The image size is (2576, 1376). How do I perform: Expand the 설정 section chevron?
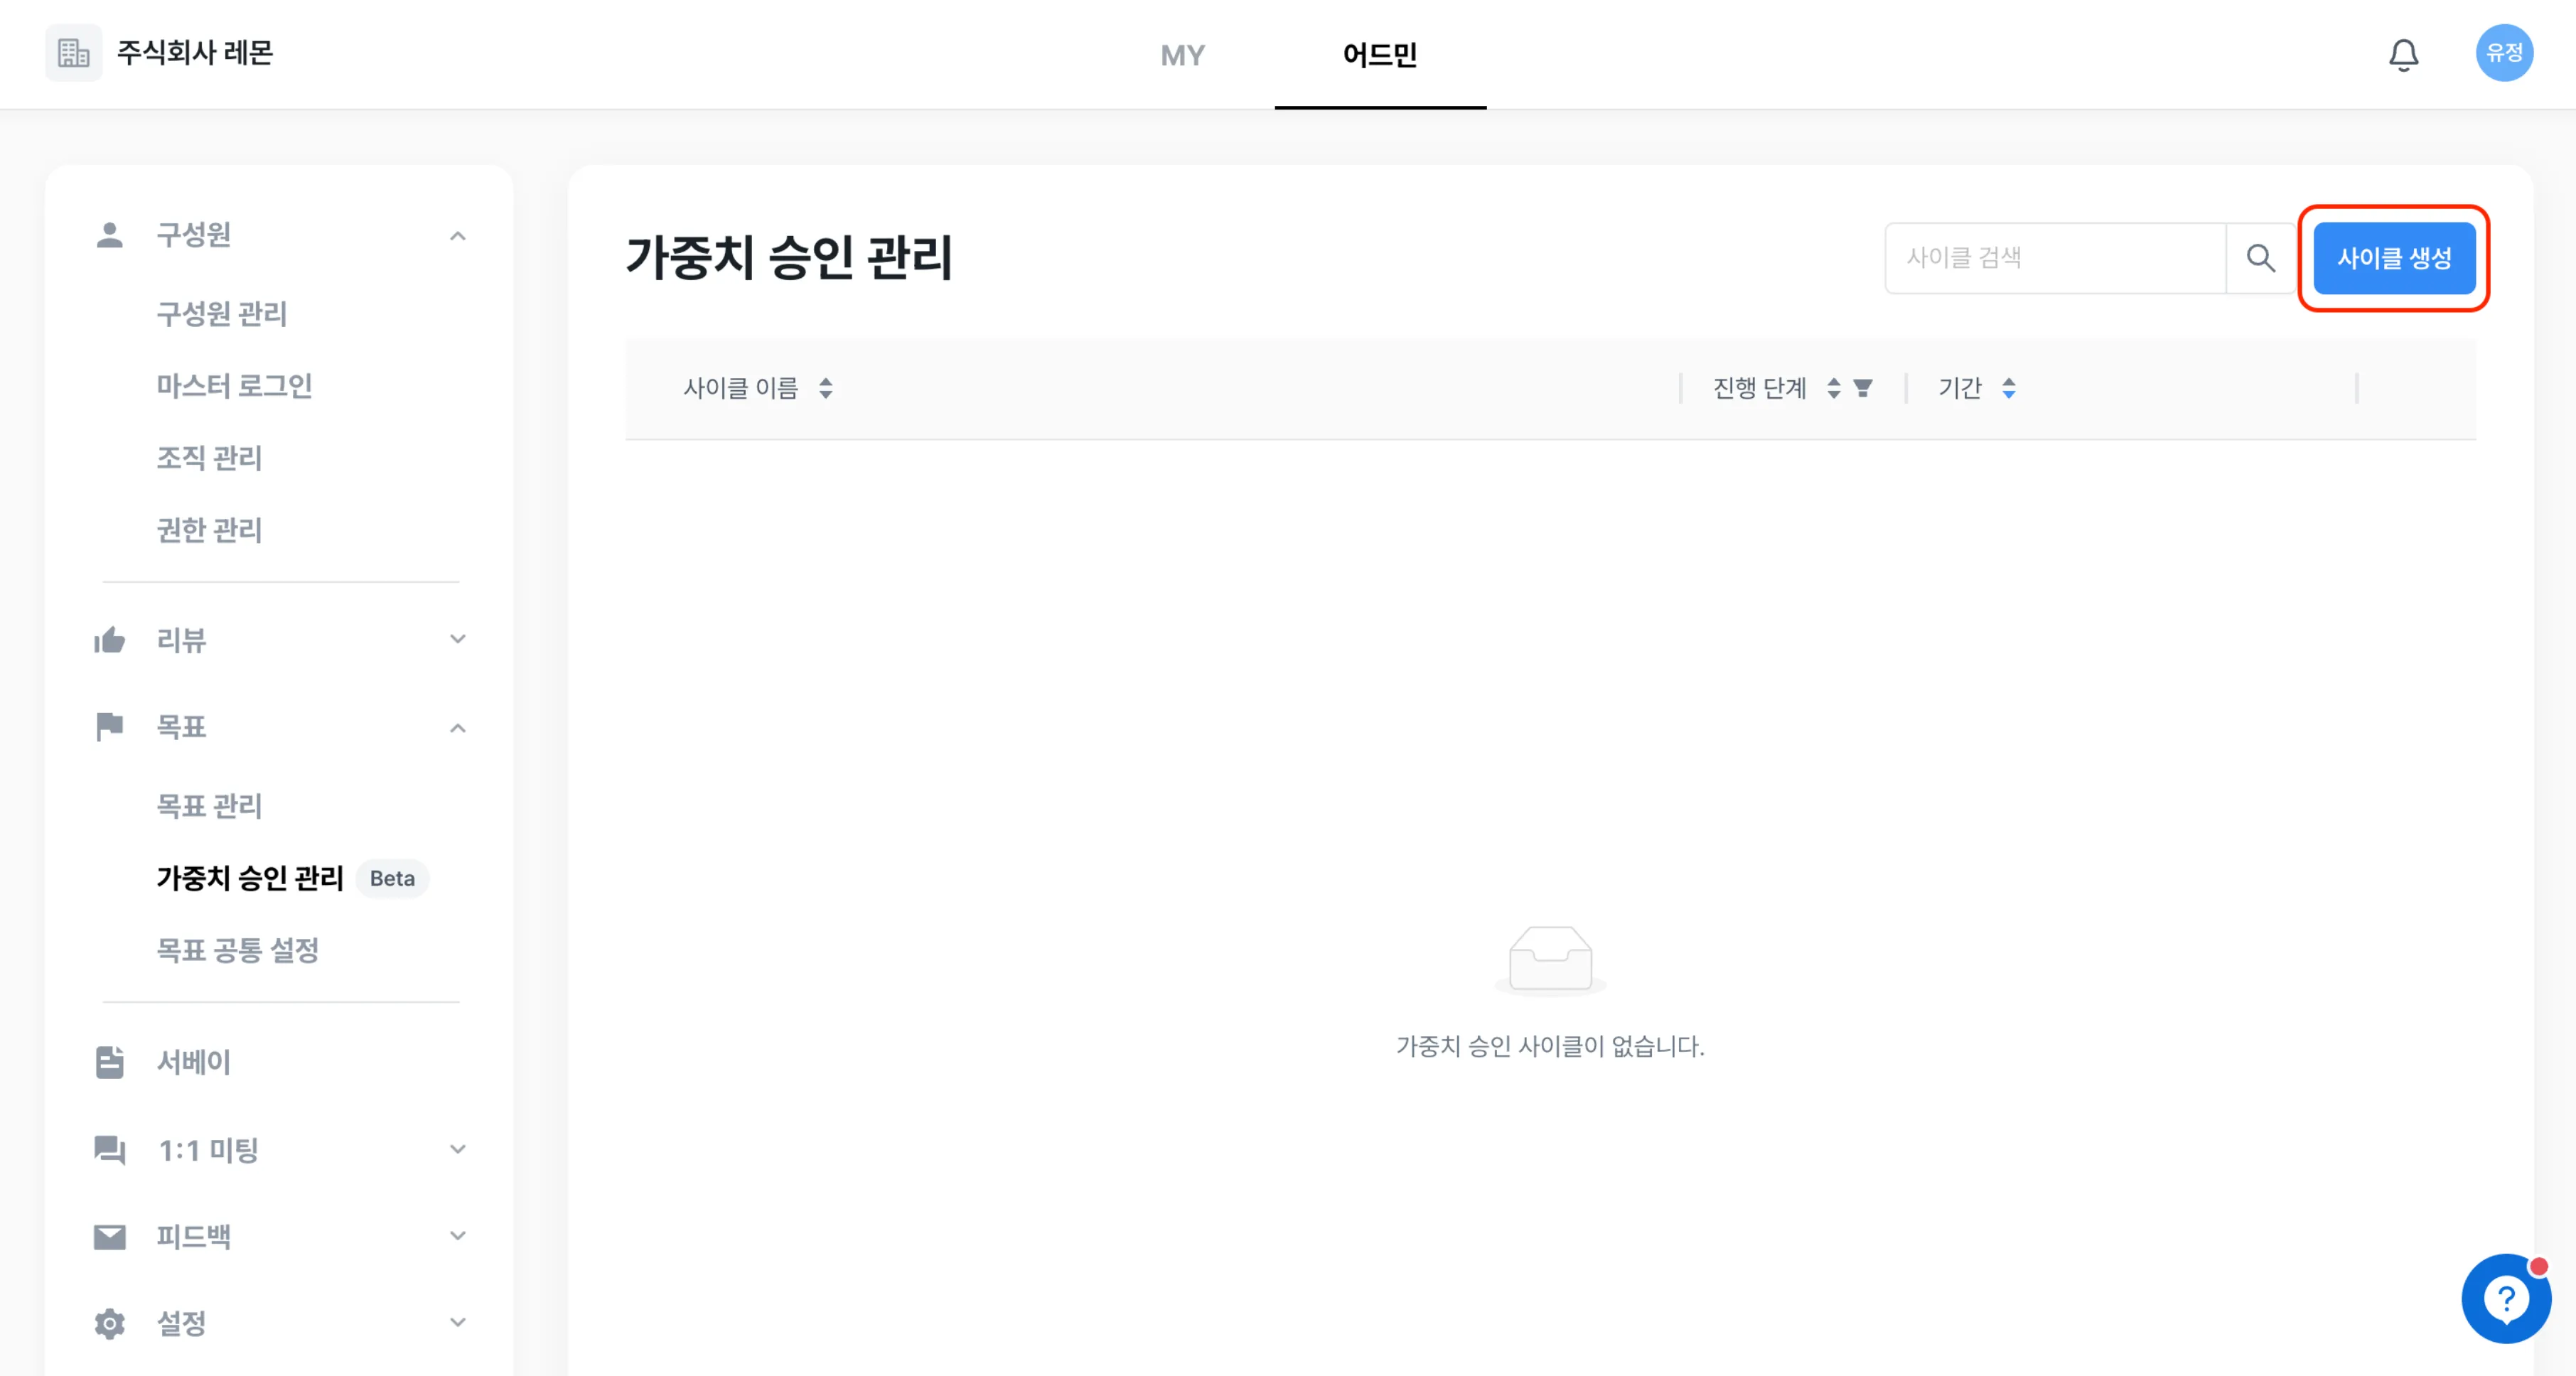coord(458,1322)
